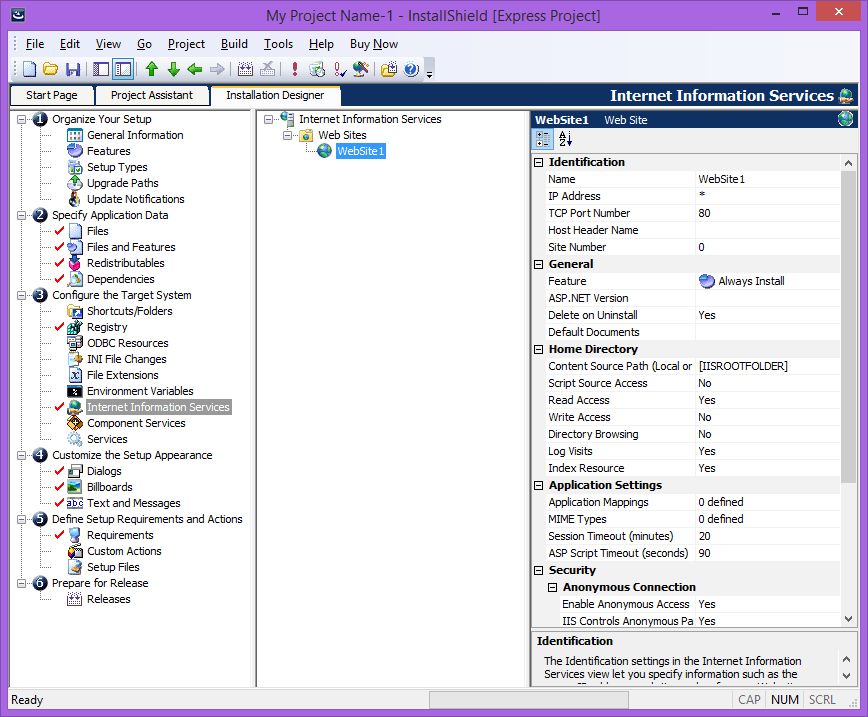This screenshot has height=717, width=868.
Task: Click the New Project toolbar icon
Action: coord(29,69)
